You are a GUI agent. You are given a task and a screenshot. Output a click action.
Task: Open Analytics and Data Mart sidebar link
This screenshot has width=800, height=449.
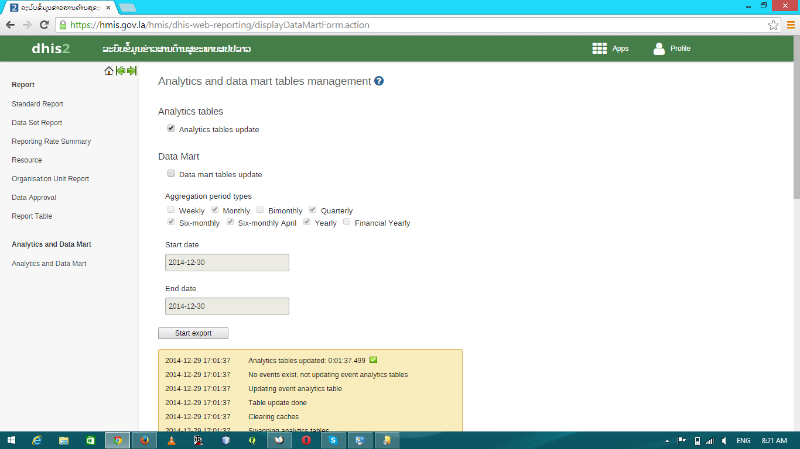49,264
